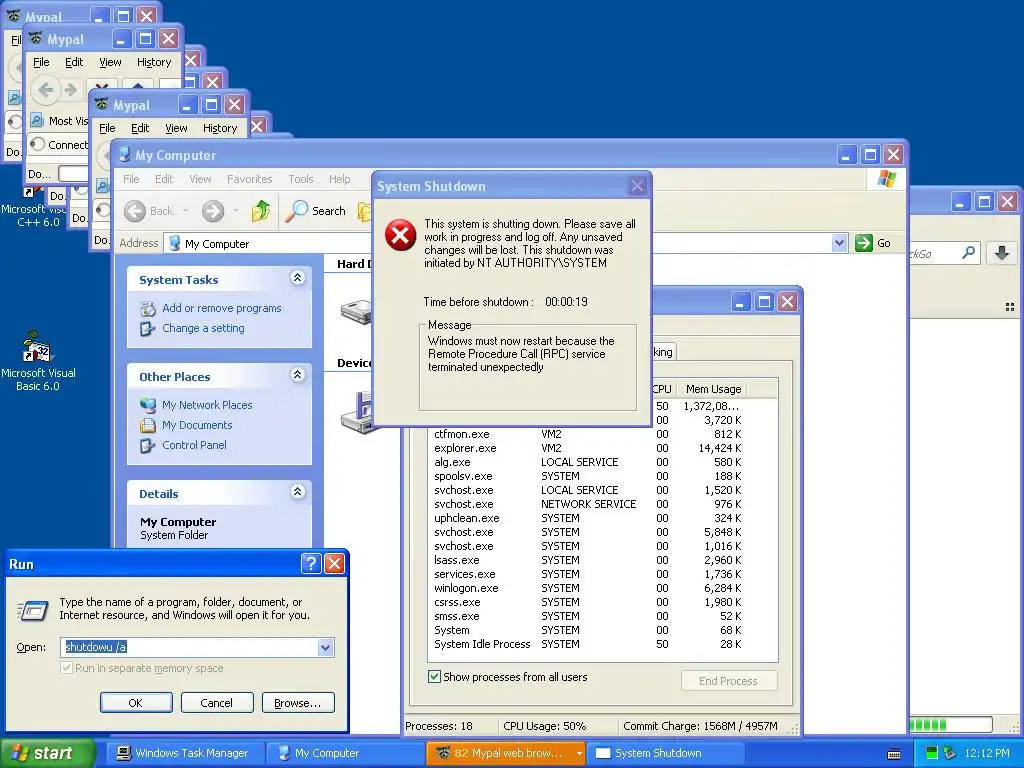Click the safely-remove-hardware tray icon
1024x768 pixels.
(x=950, y=753)
